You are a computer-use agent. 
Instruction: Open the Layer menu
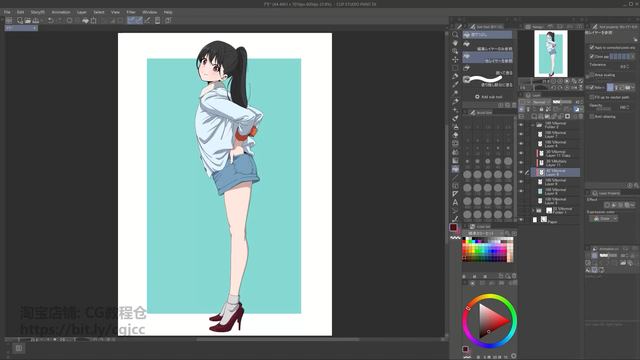click(x=82, y=12)
